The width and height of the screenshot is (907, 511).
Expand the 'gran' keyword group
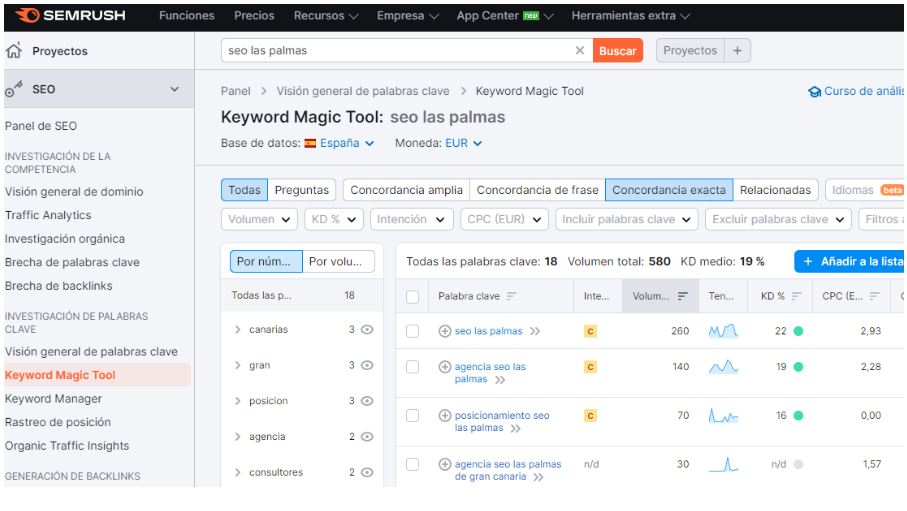tap(237, 365)
